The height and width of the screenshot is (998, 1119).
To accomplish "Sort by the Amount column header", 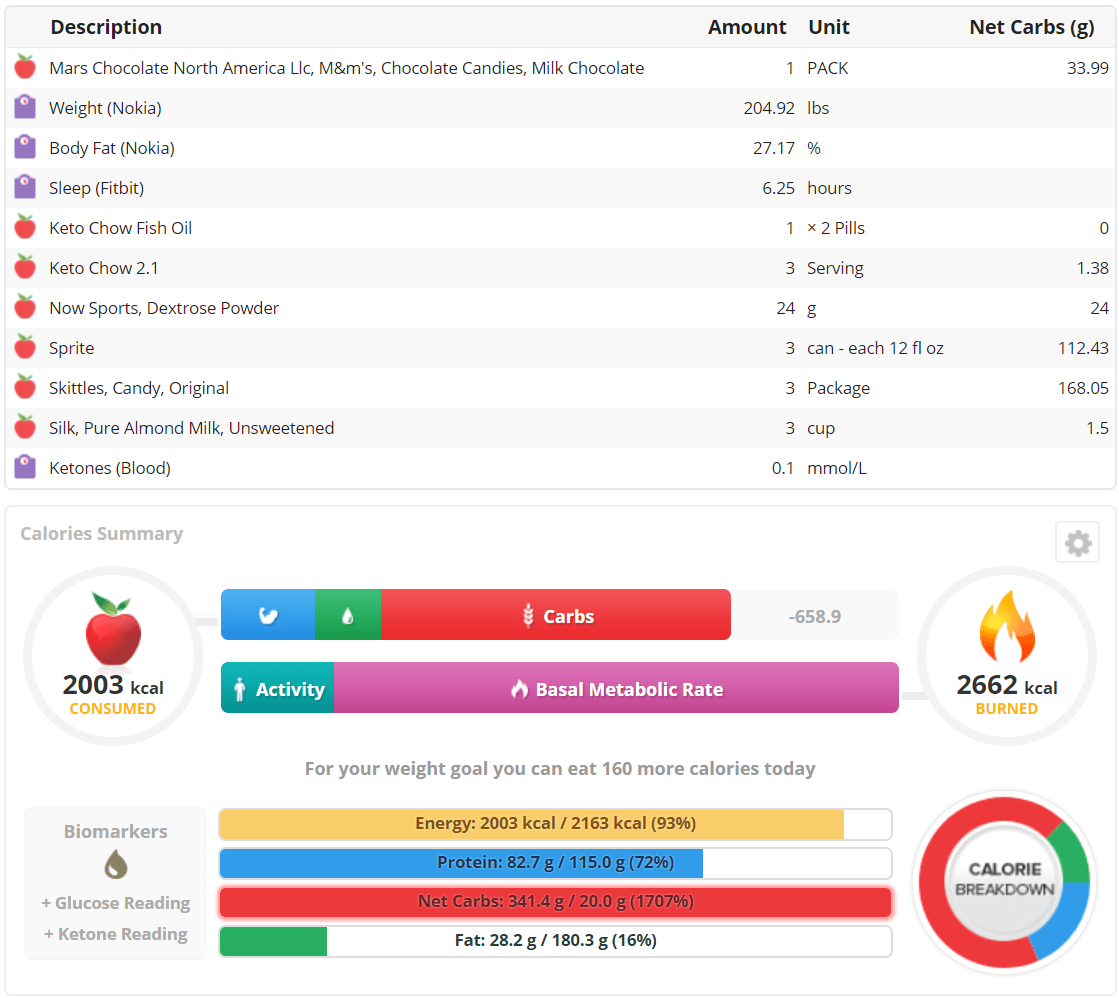I will 747,26.
